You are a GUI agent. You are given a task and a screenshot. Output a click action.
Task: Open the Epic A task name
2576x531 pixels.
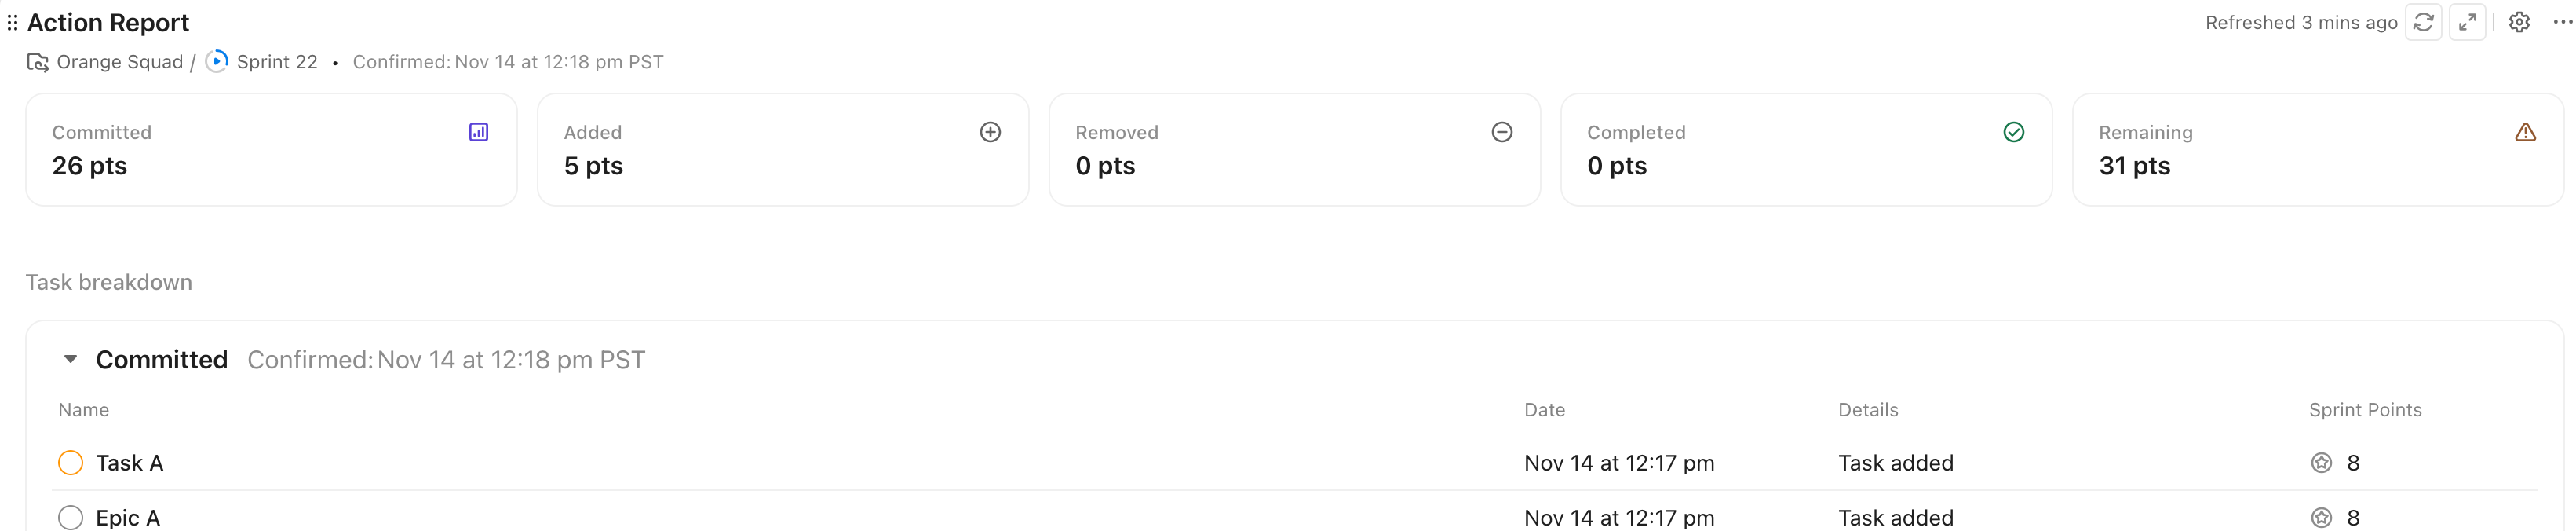click(x=127, y=517)
